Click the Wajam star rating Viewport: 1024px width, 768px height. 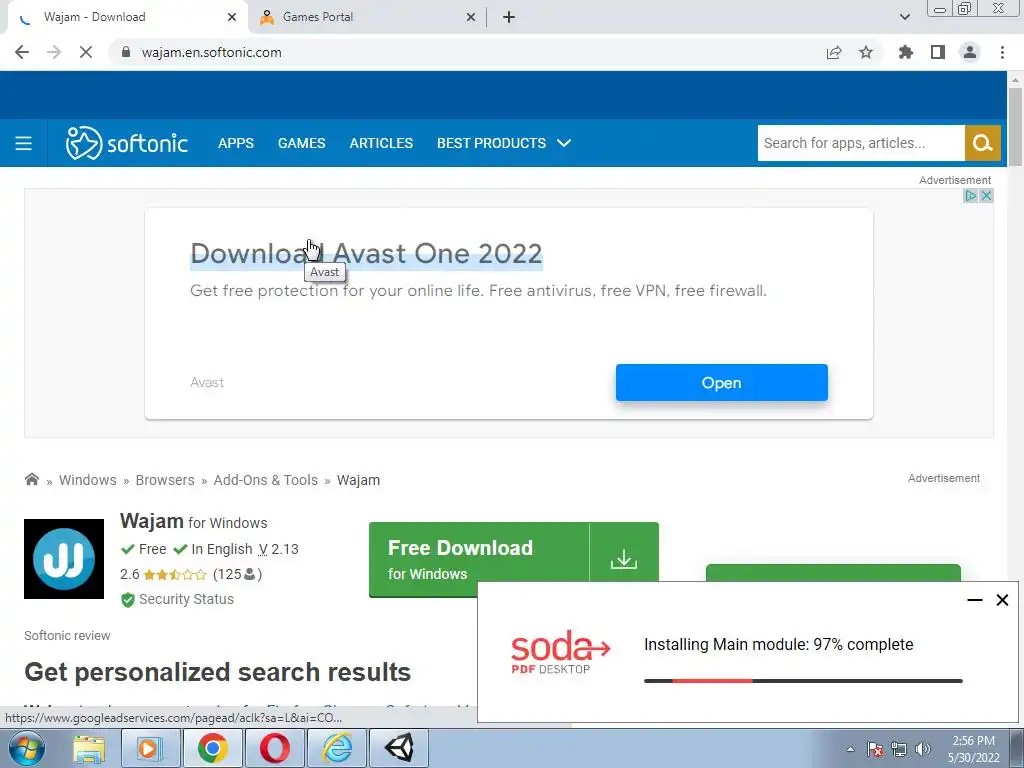coord(175,575)
